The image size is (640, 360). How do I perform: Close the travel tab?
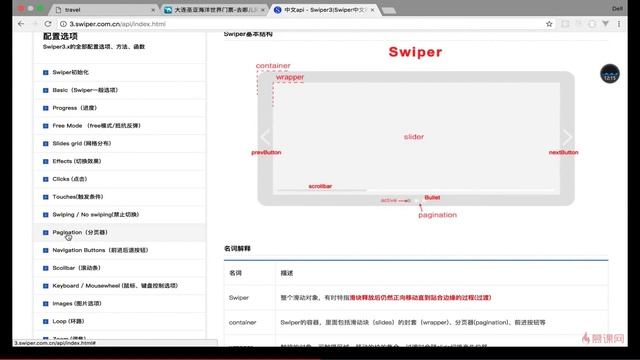[x=153, y=9]
